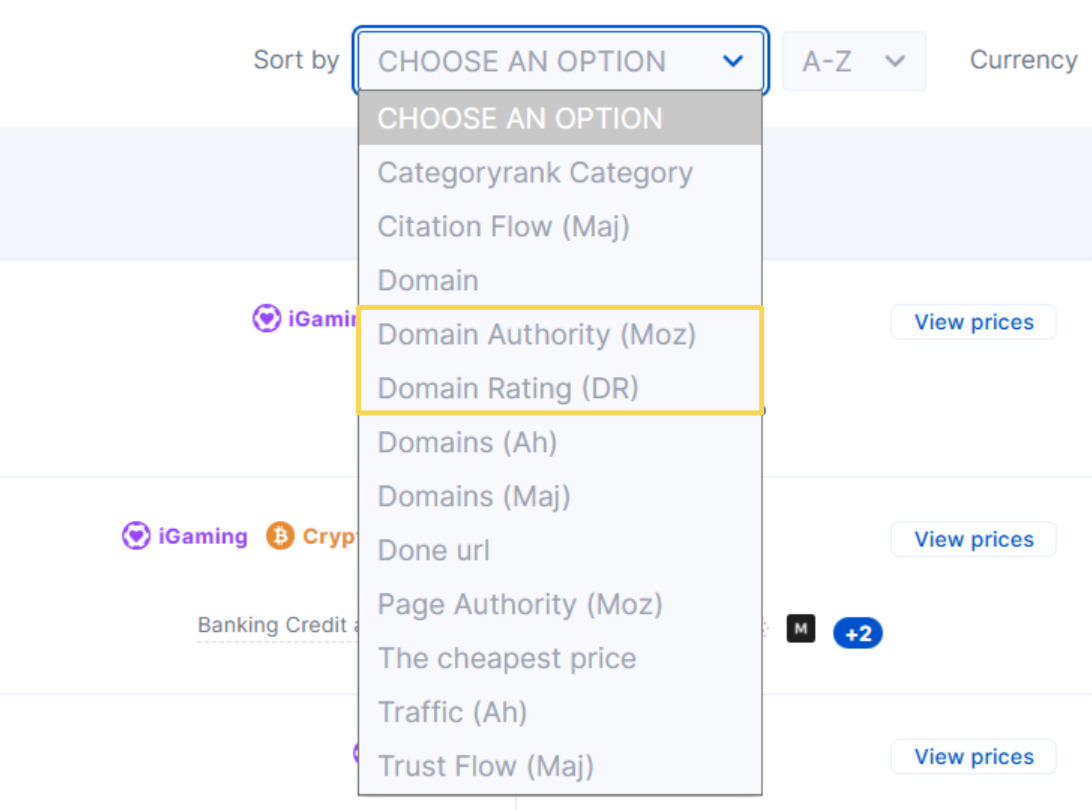Click View prices on the first listing
Screen dimensions: 1092x810
(973, 322)
